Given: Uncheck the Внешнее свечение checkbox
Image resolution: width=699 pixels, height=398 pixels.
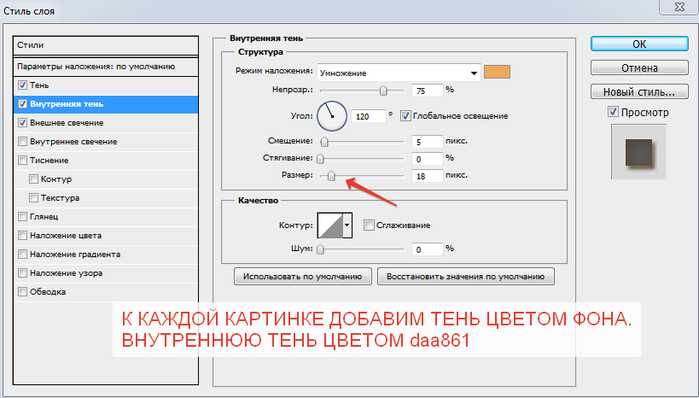Looking at the screenshot, I should (22, 123).
